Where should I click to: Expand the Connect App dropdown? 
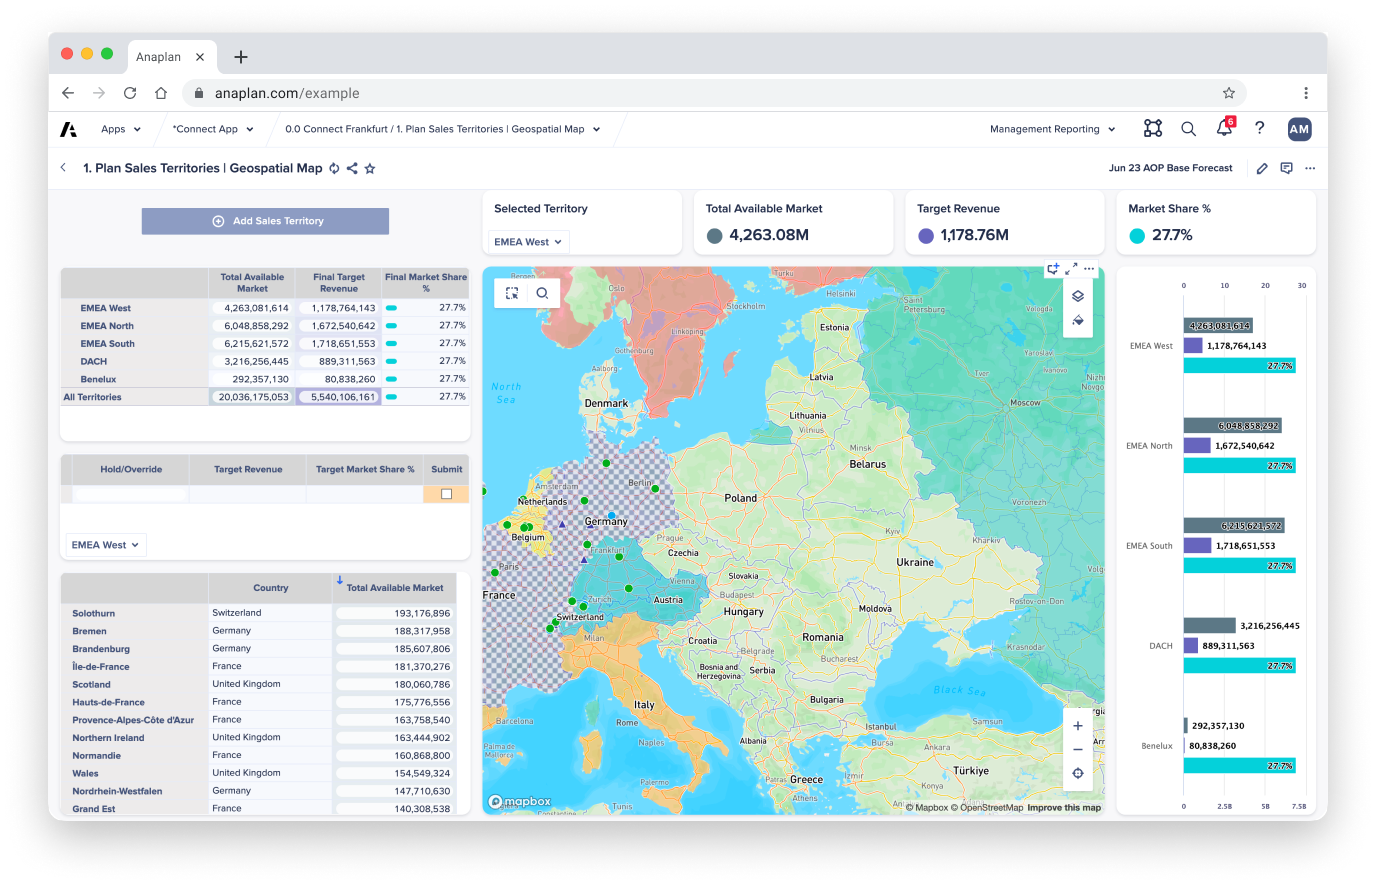pos(213,129)
